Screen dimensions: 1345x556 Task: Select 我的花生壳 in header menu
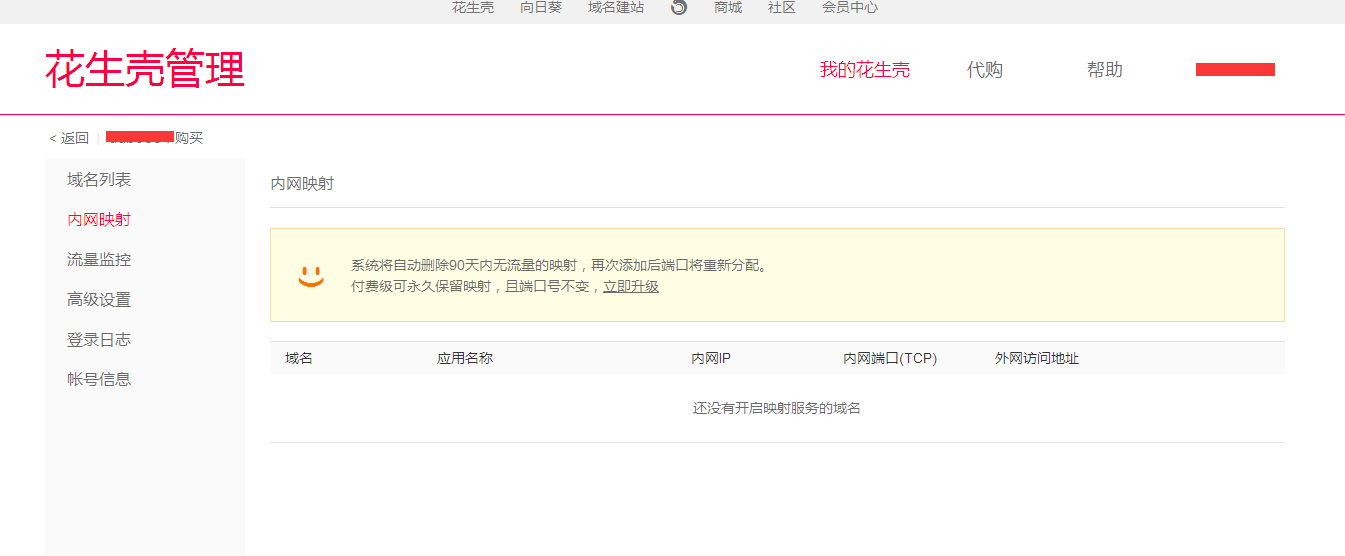865,70
